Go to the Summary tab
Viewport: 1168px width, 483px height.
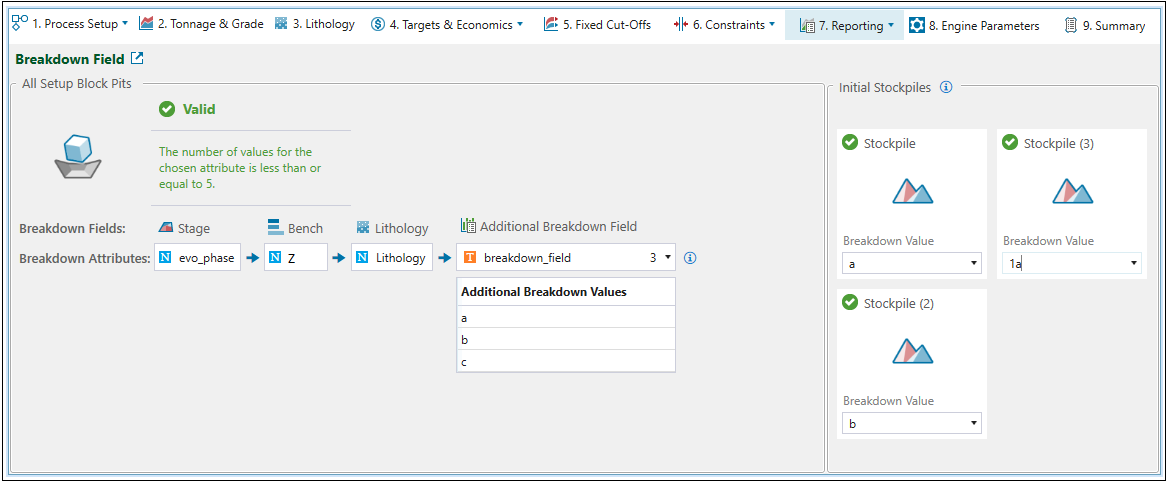point(1104,25)
